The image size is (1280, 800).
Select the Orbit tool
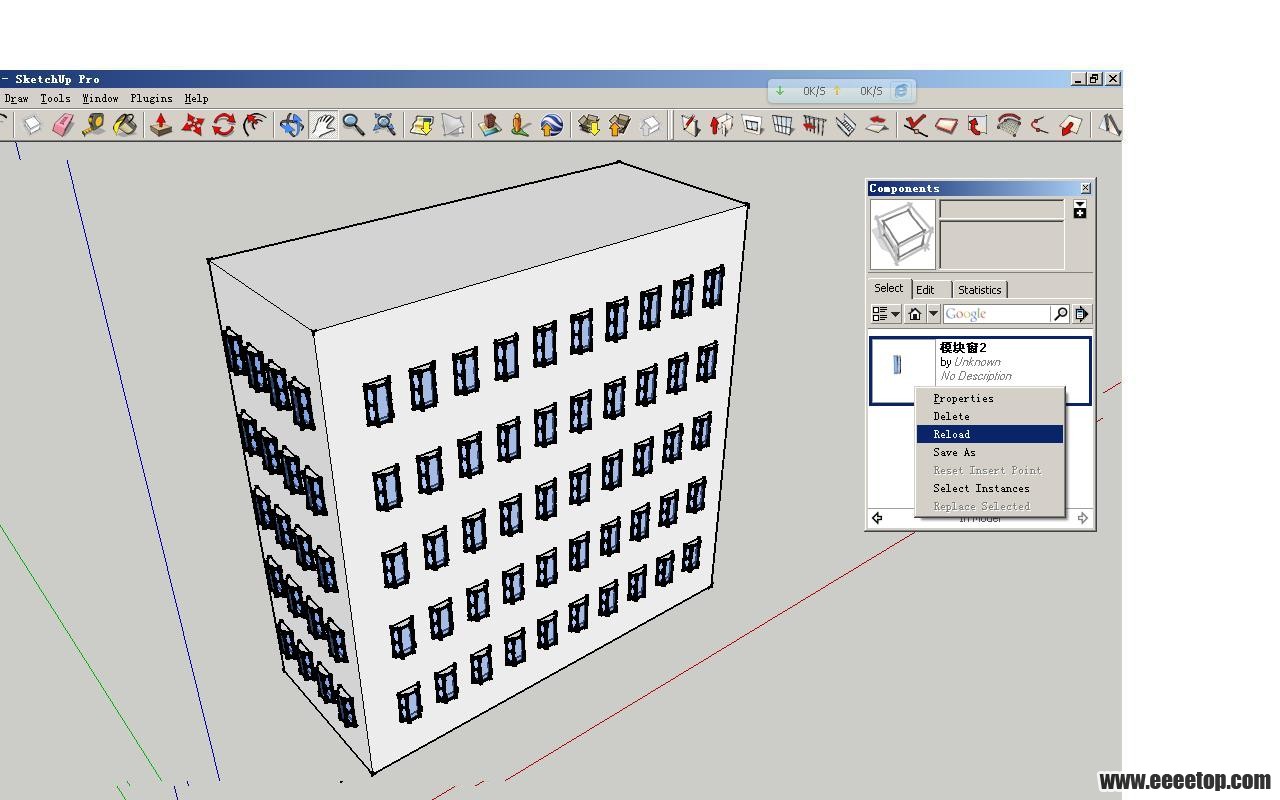point(291,125)
